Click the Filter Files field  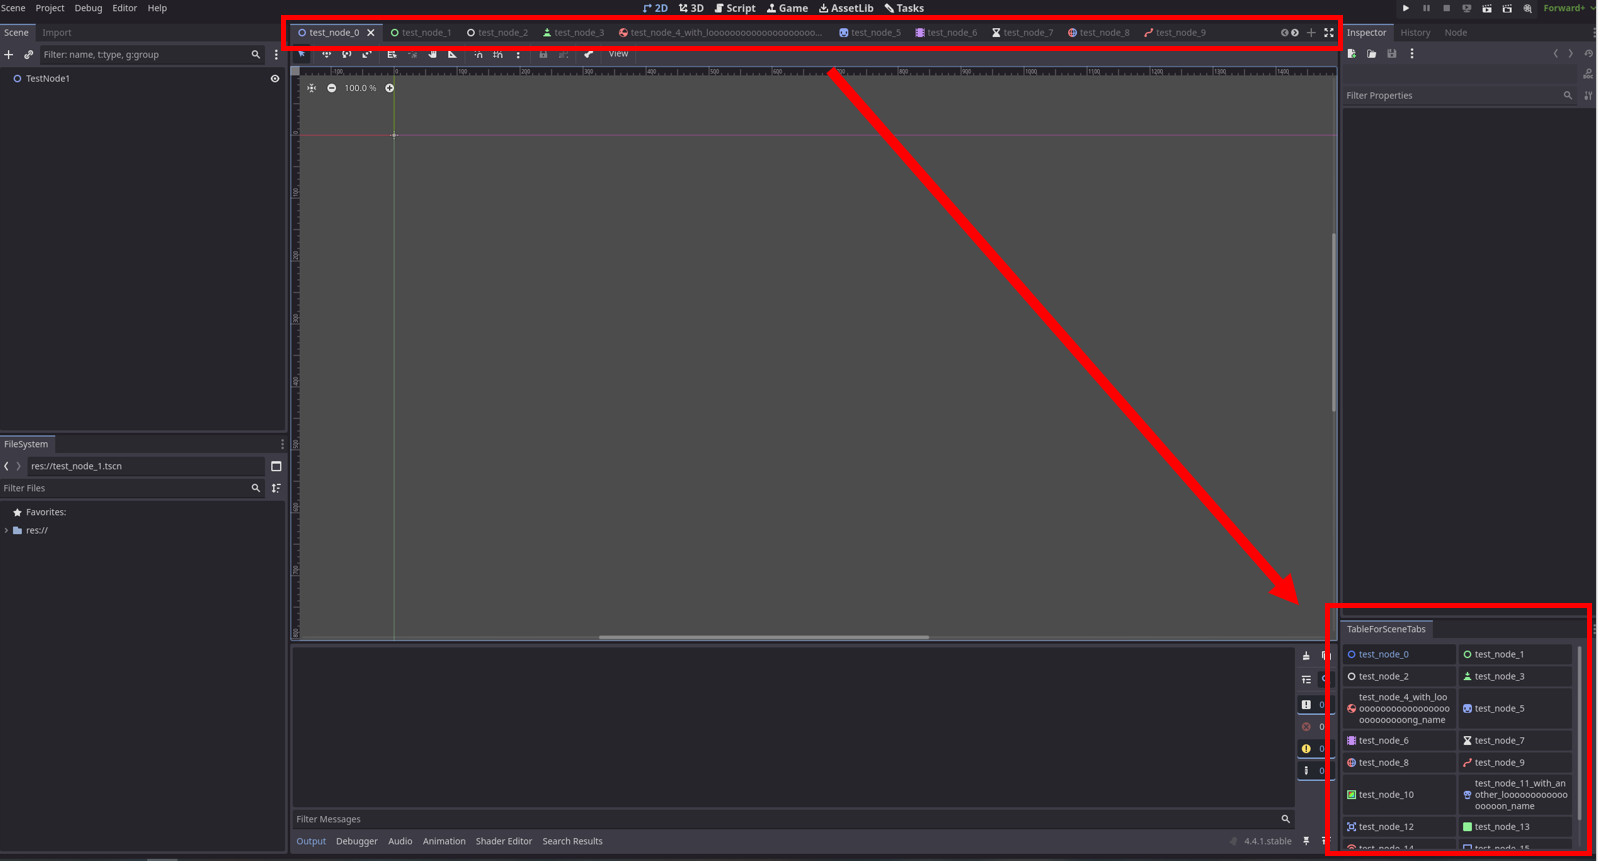tap(132, 488)
